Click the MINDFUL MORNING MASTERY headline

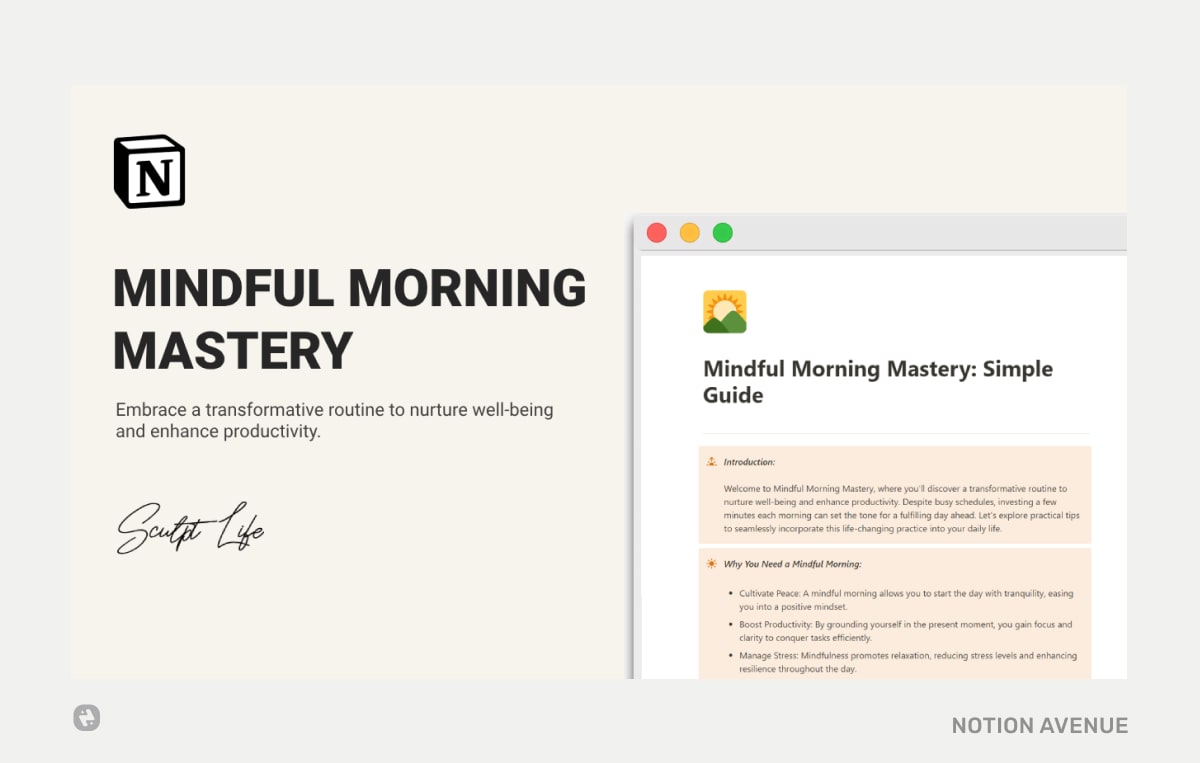(350, 318)
